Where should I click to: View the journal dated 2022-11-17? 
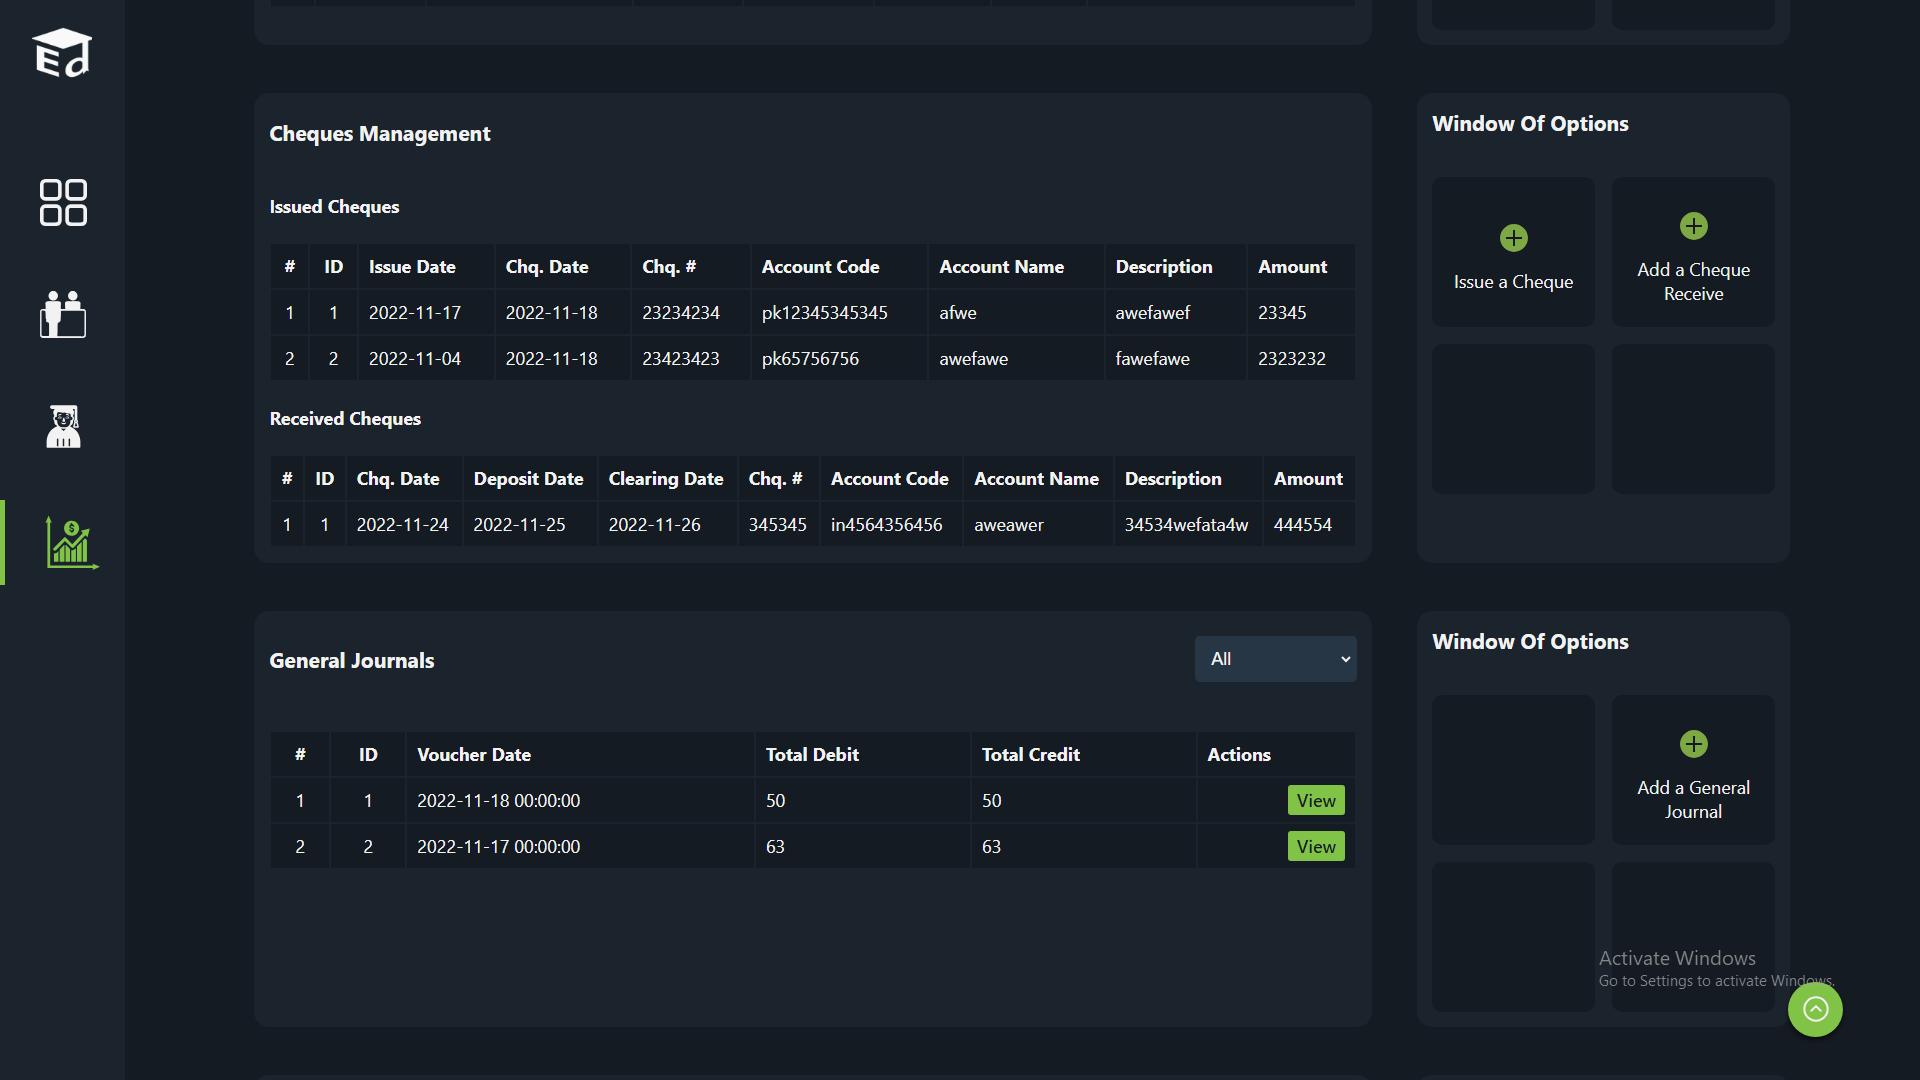pyautogui.click(x=1315, y=846)
